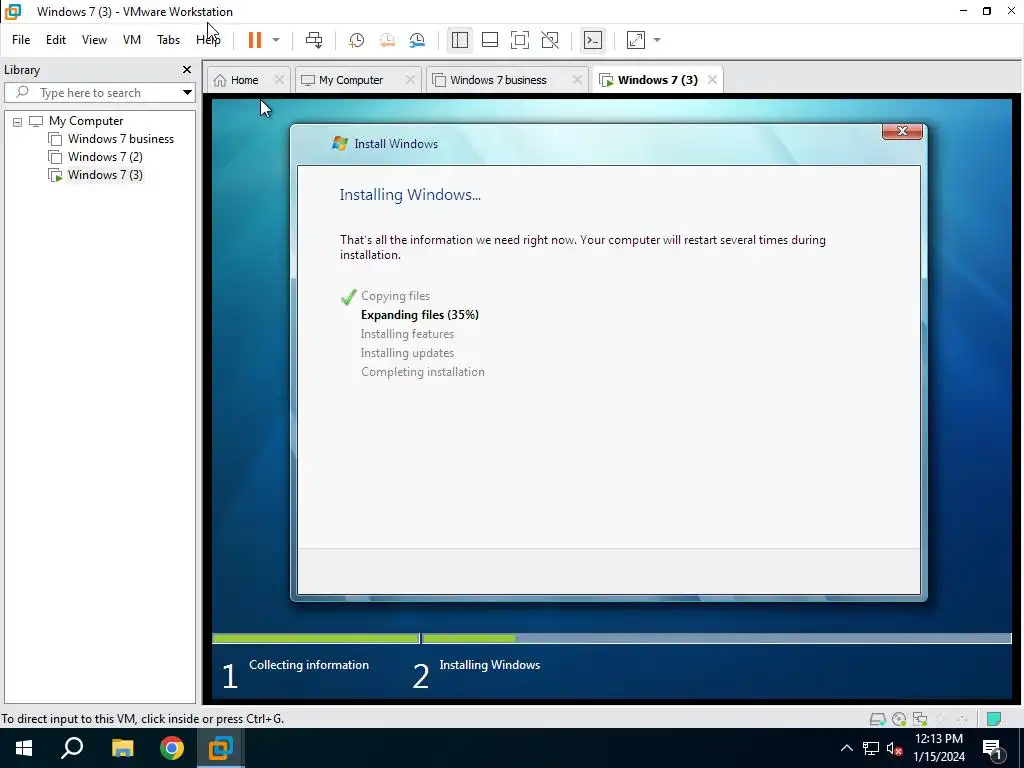Pause the running virtual machine

tap(255, 40)
